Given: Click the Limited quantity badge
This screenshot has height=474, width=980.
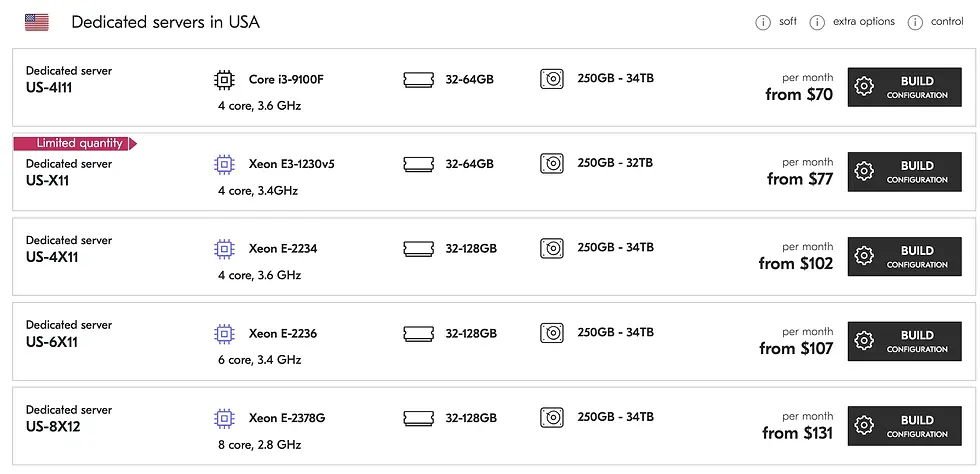Looking at the screenshot, I should (74, 143).
